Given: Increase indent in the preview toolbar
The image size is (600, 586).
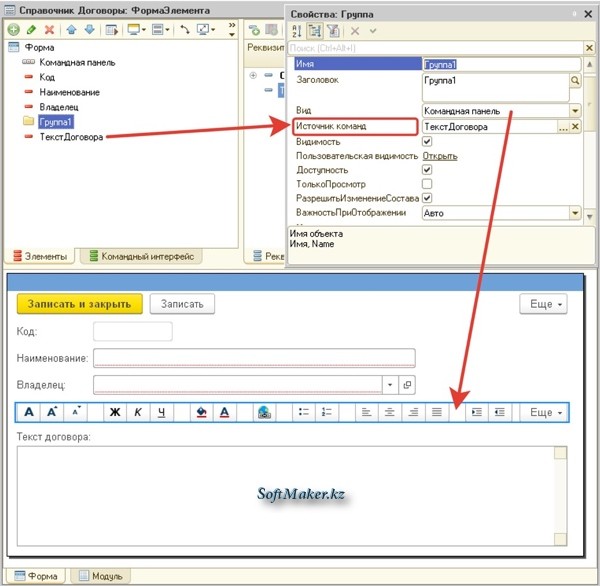Looking at the screenshot, I should [477, 412].
